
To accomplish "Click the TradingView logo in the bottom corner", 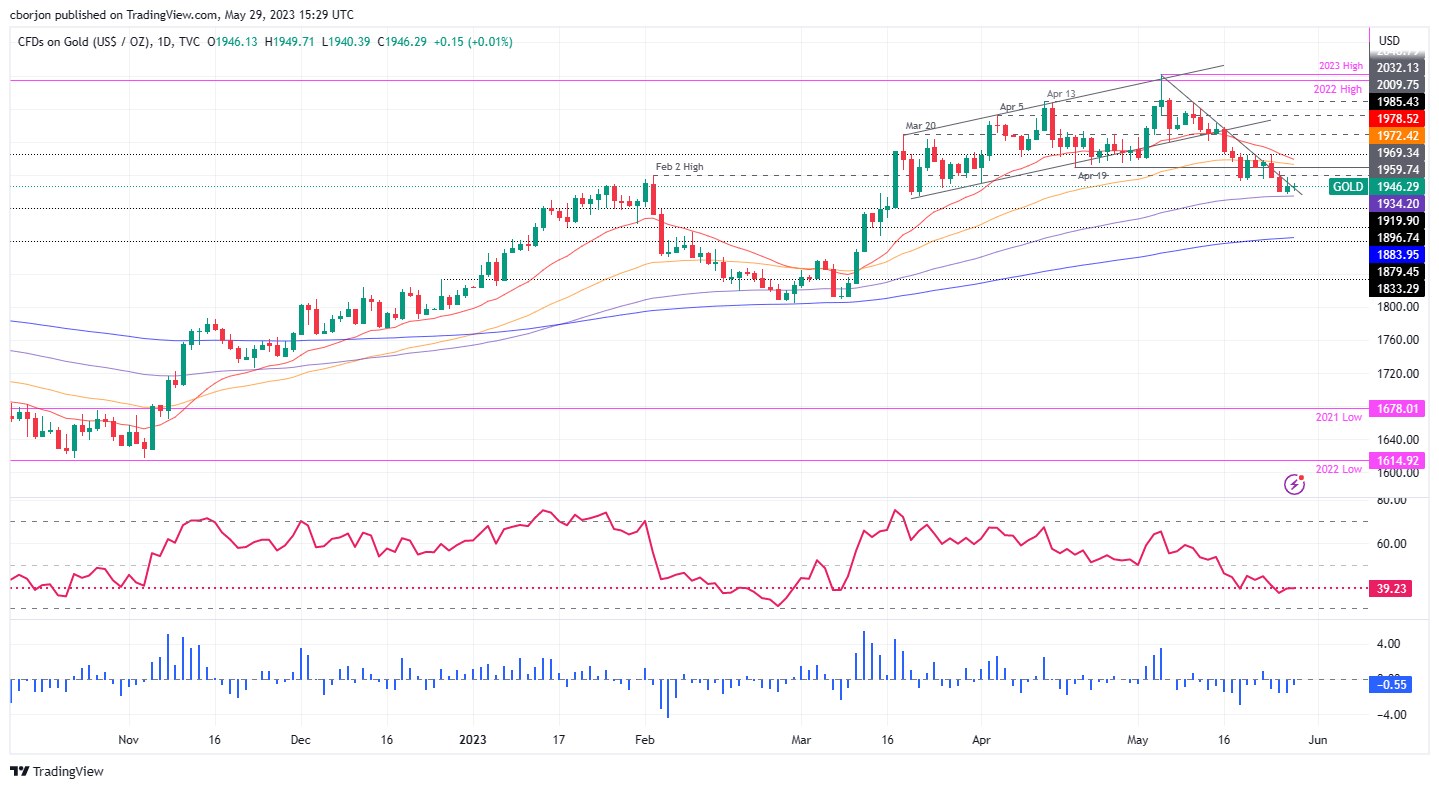I will pyautogui.click(x=54, y=771).
